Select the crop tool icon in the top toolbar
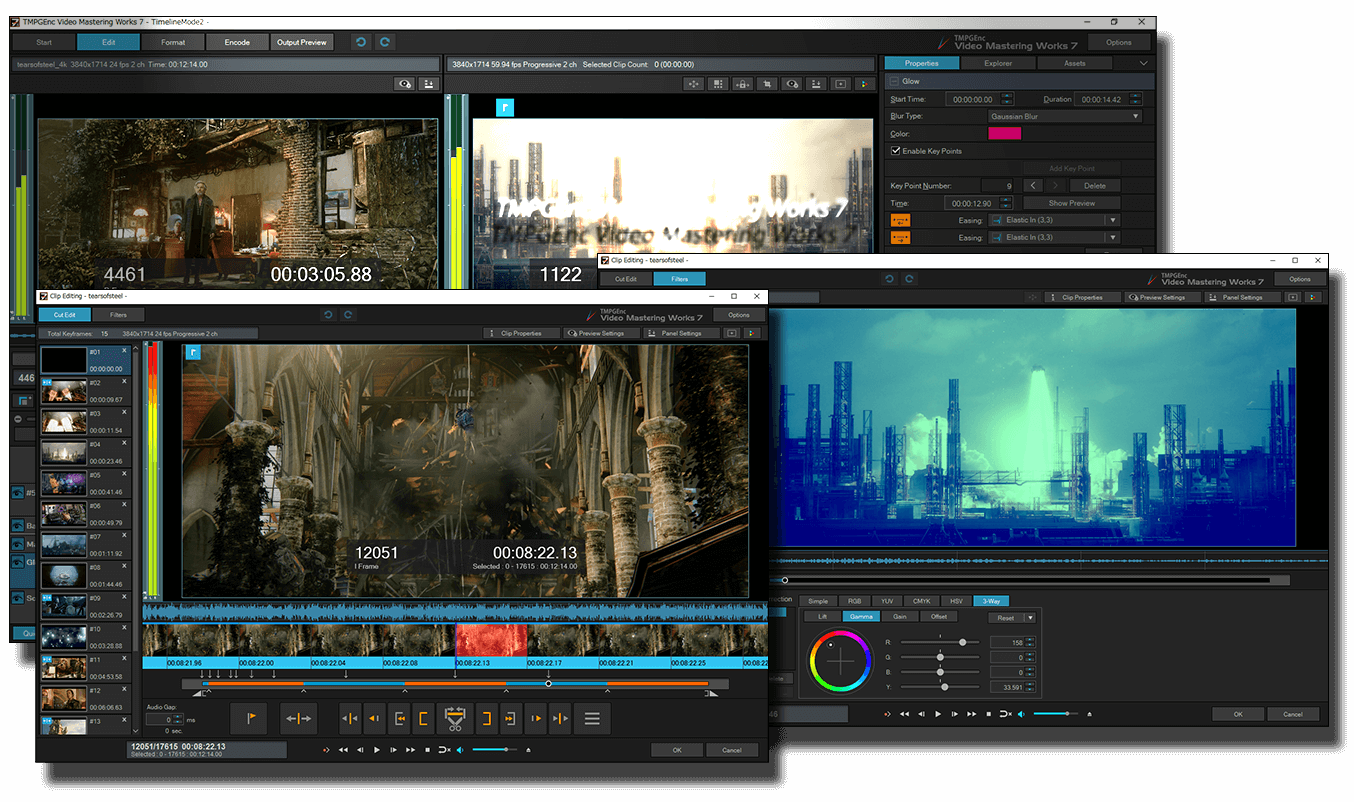Image resolution: width=1354 pixels, height=802 pixels. (767, 83)
